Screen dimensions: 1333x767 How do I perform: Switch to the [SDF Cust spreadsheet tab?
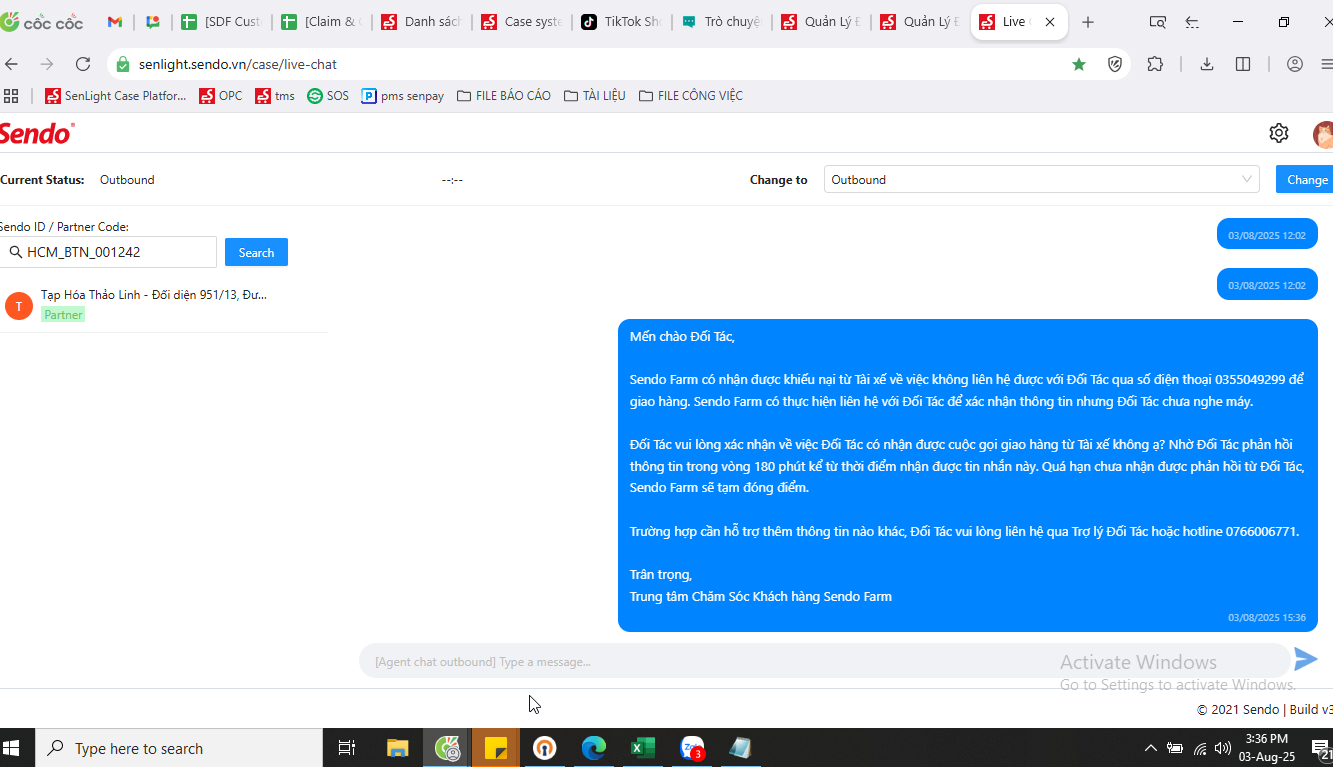[x=221, y=22]
